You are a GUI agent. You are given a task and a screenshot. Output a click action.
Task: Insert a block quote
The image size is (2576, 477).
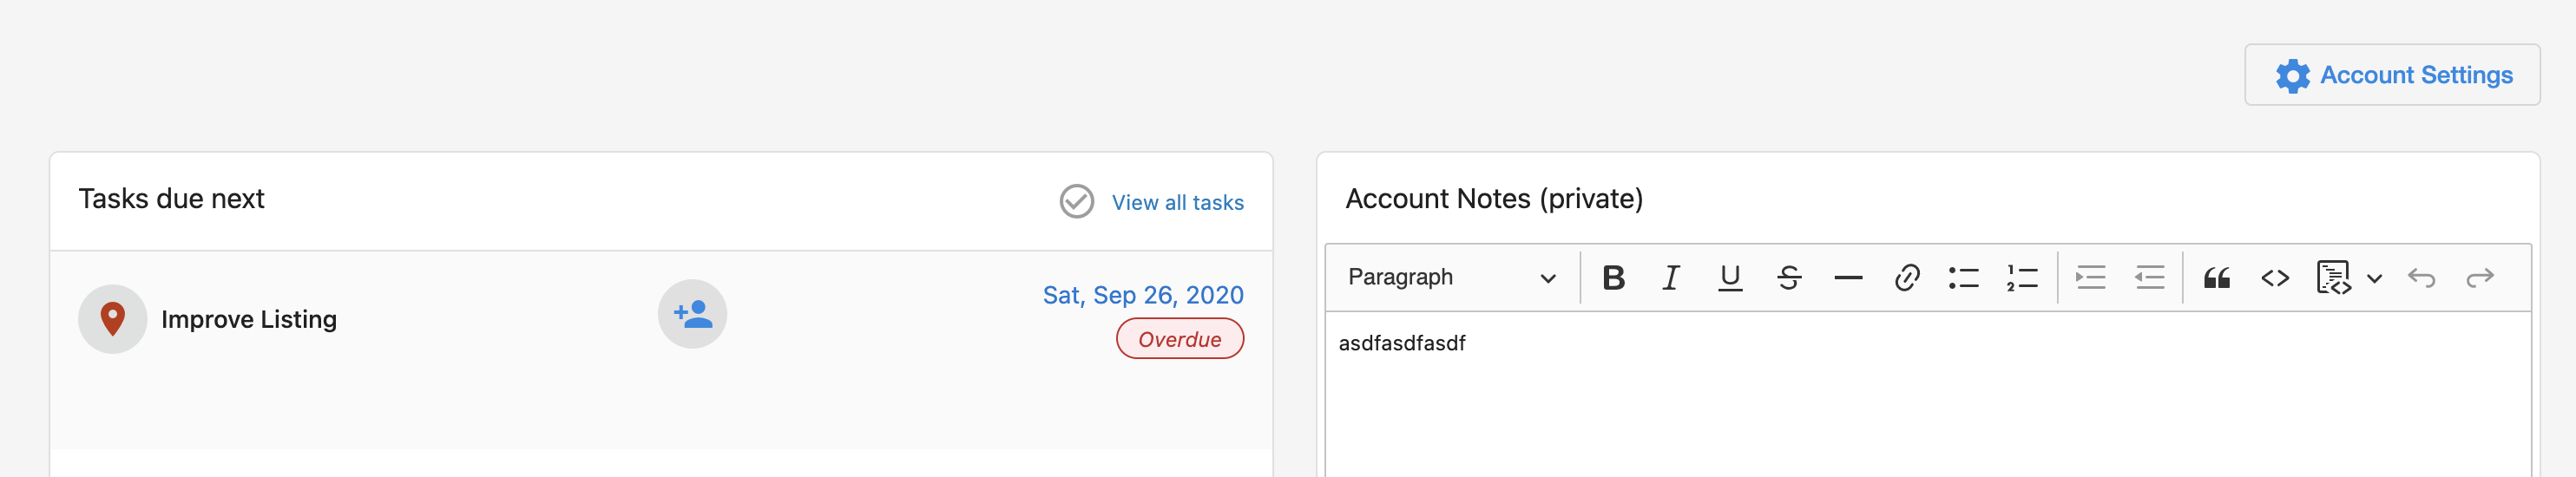2217,277
